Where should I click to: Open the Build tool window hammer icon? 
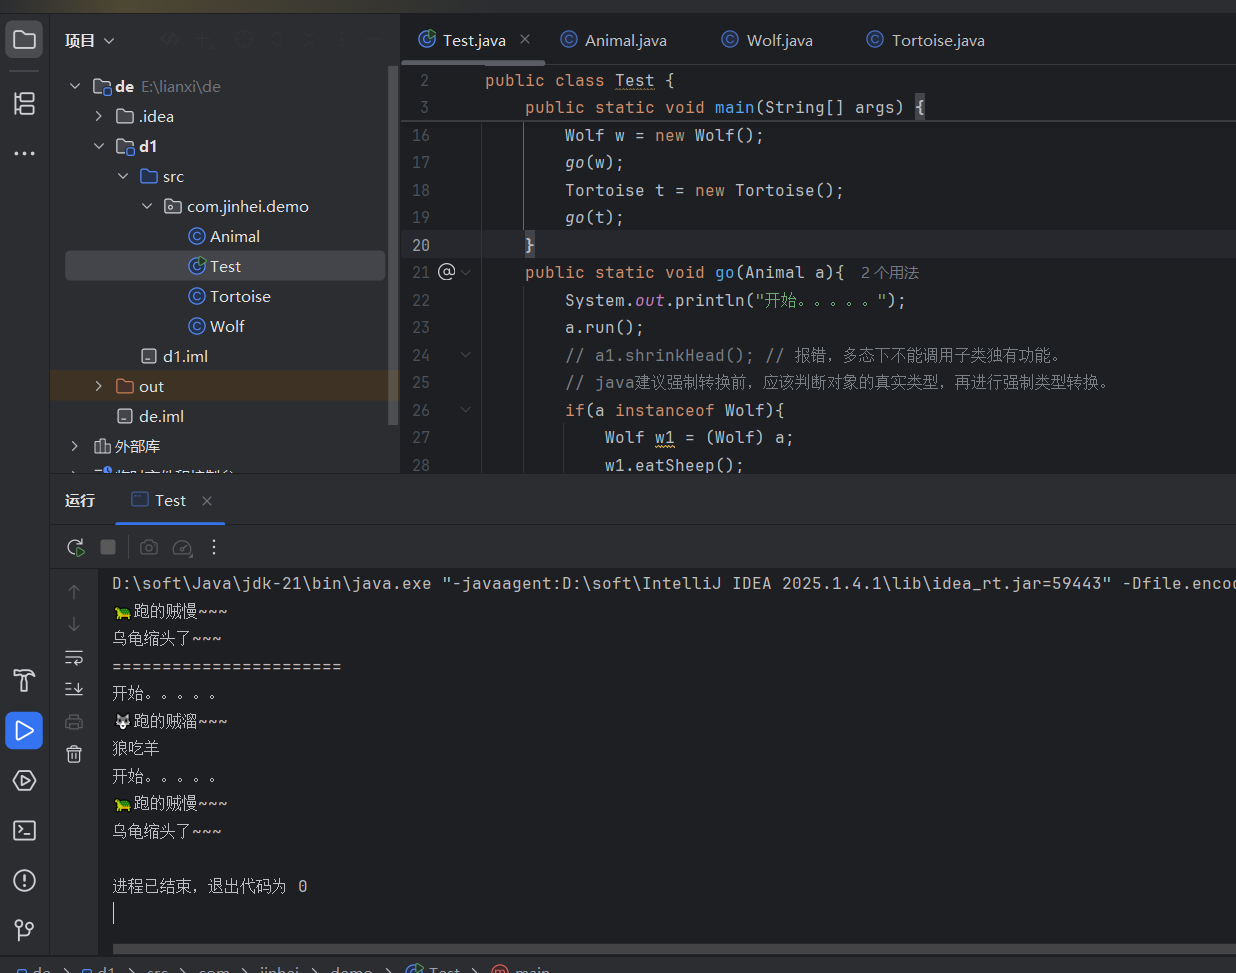pyautogui.click(x=25, y=681)
